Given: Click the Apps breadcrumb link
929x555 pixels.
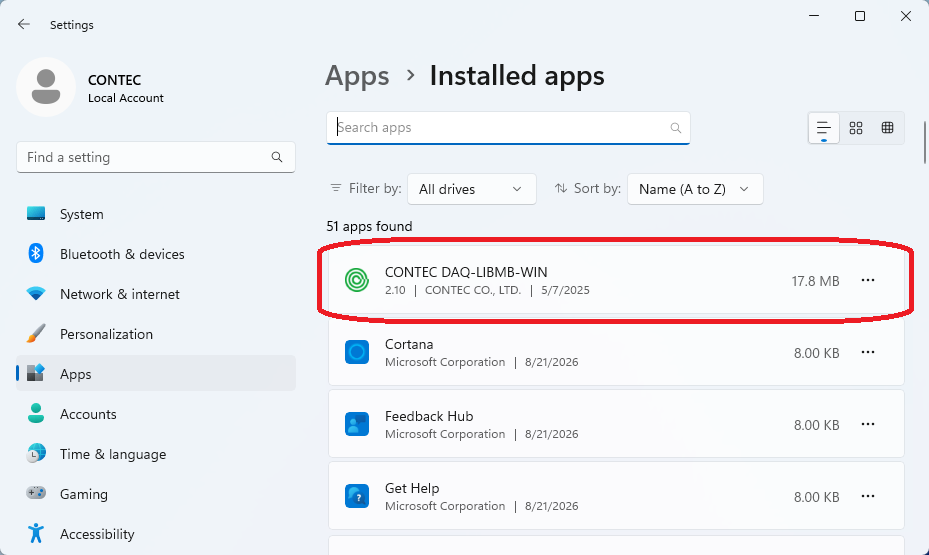Looking at the screenshot, I should click(x=357, y=76).
